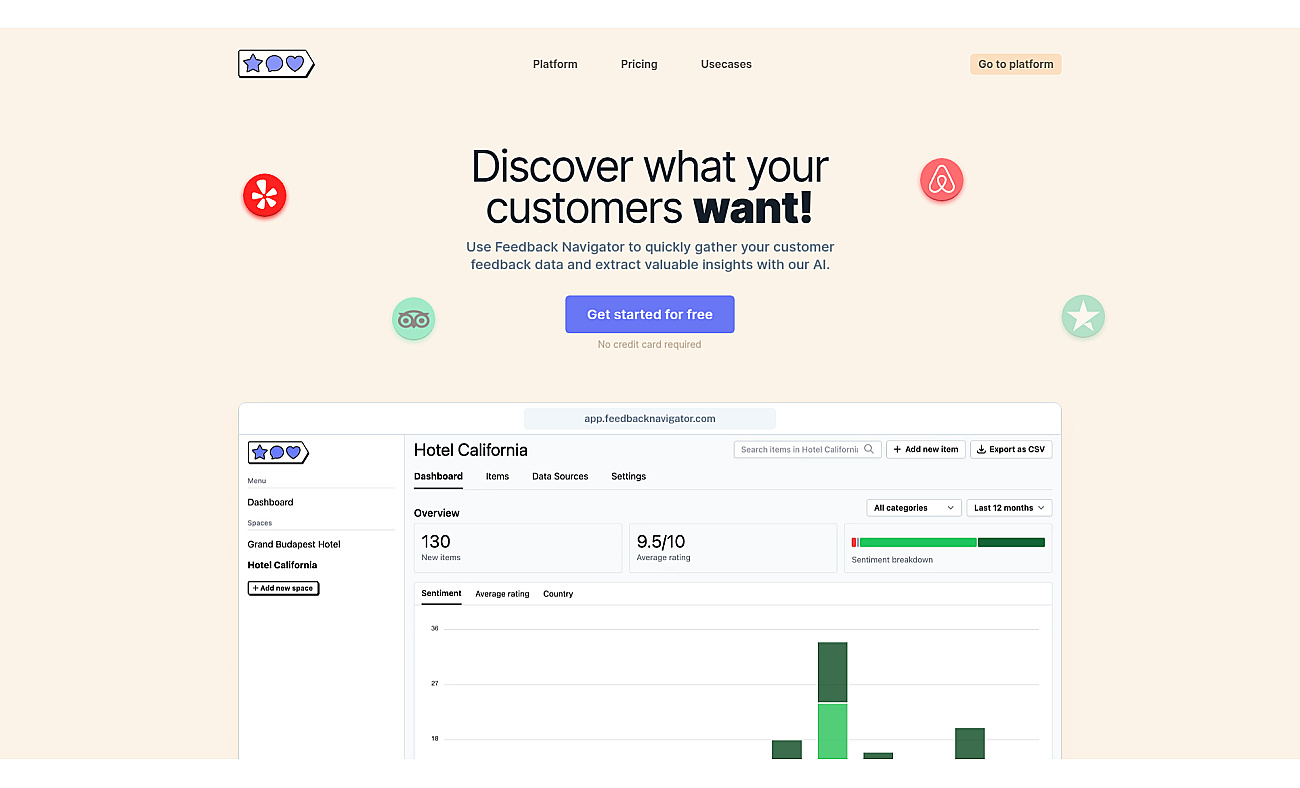Click the Add new space button
Screen dimensions: 1300x788
283,588
